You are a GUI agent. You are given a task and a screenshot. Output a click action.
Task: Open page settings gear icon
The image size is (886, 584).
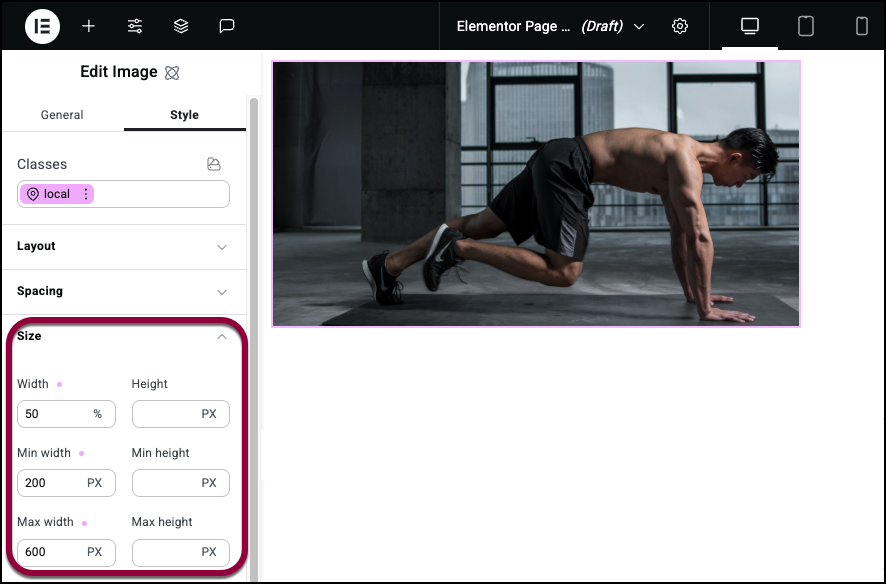click(x=680, y=26)
